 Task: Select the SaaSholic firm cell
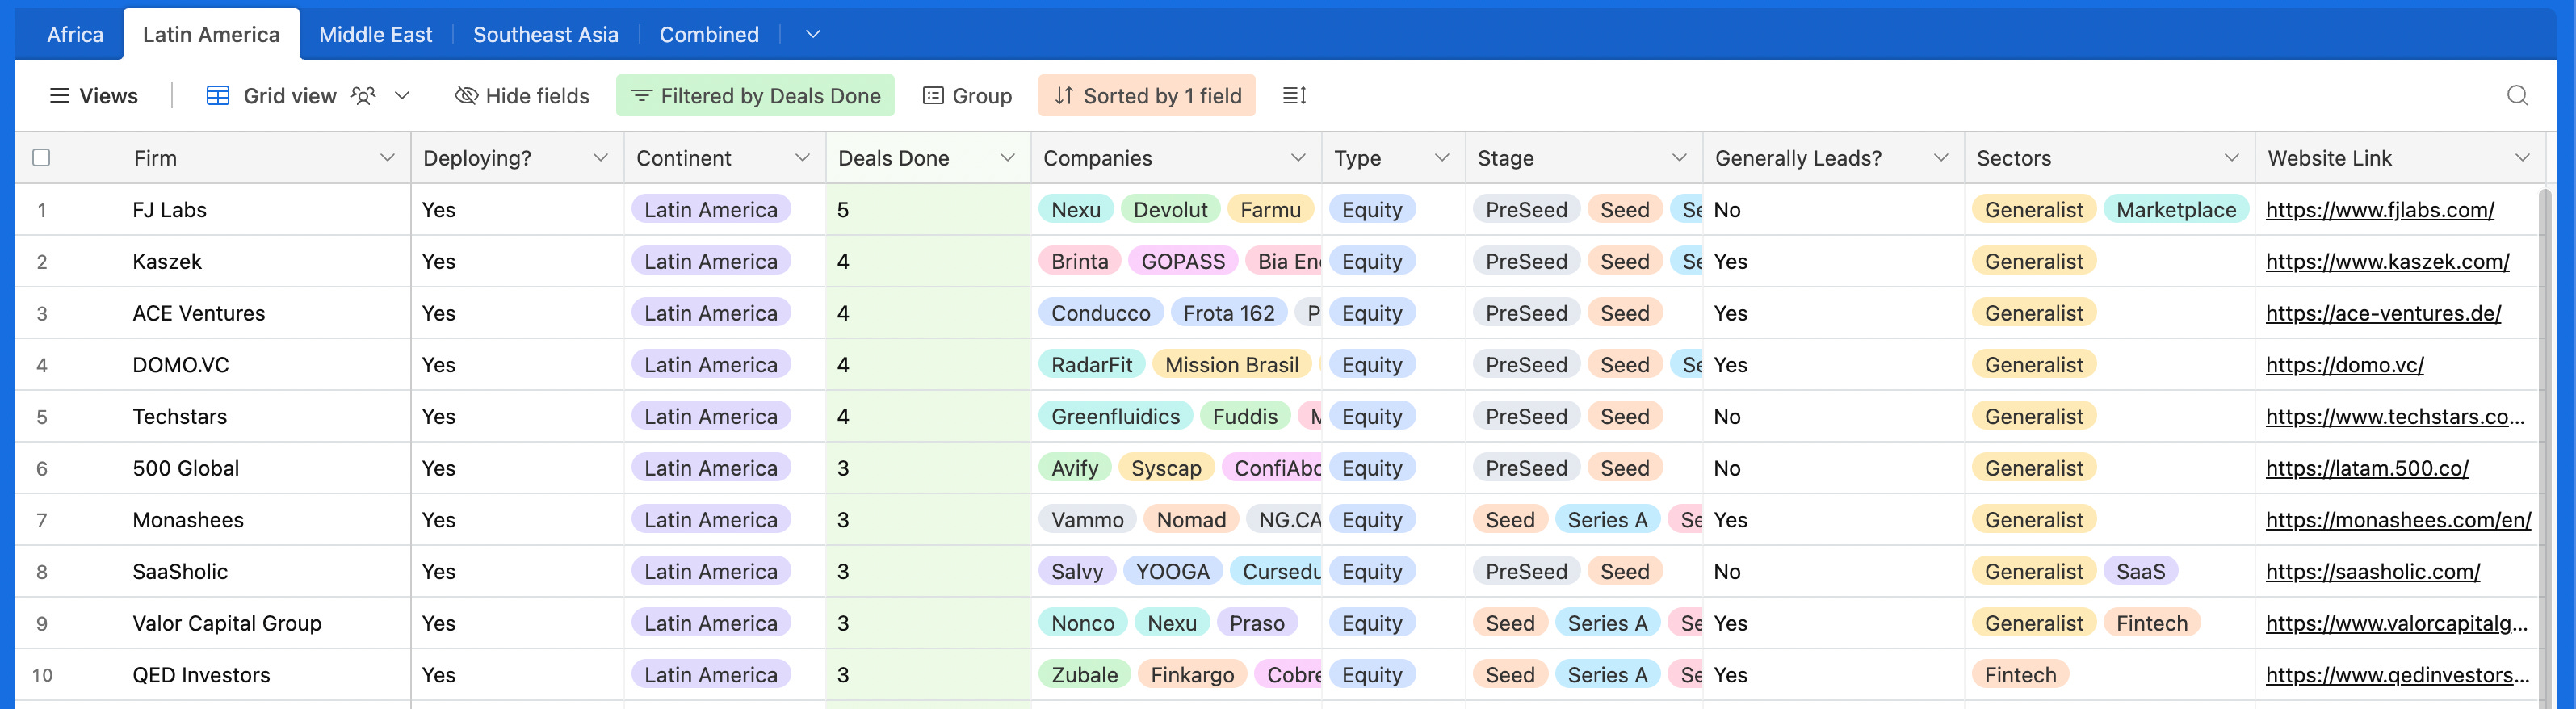pos(213,572)
